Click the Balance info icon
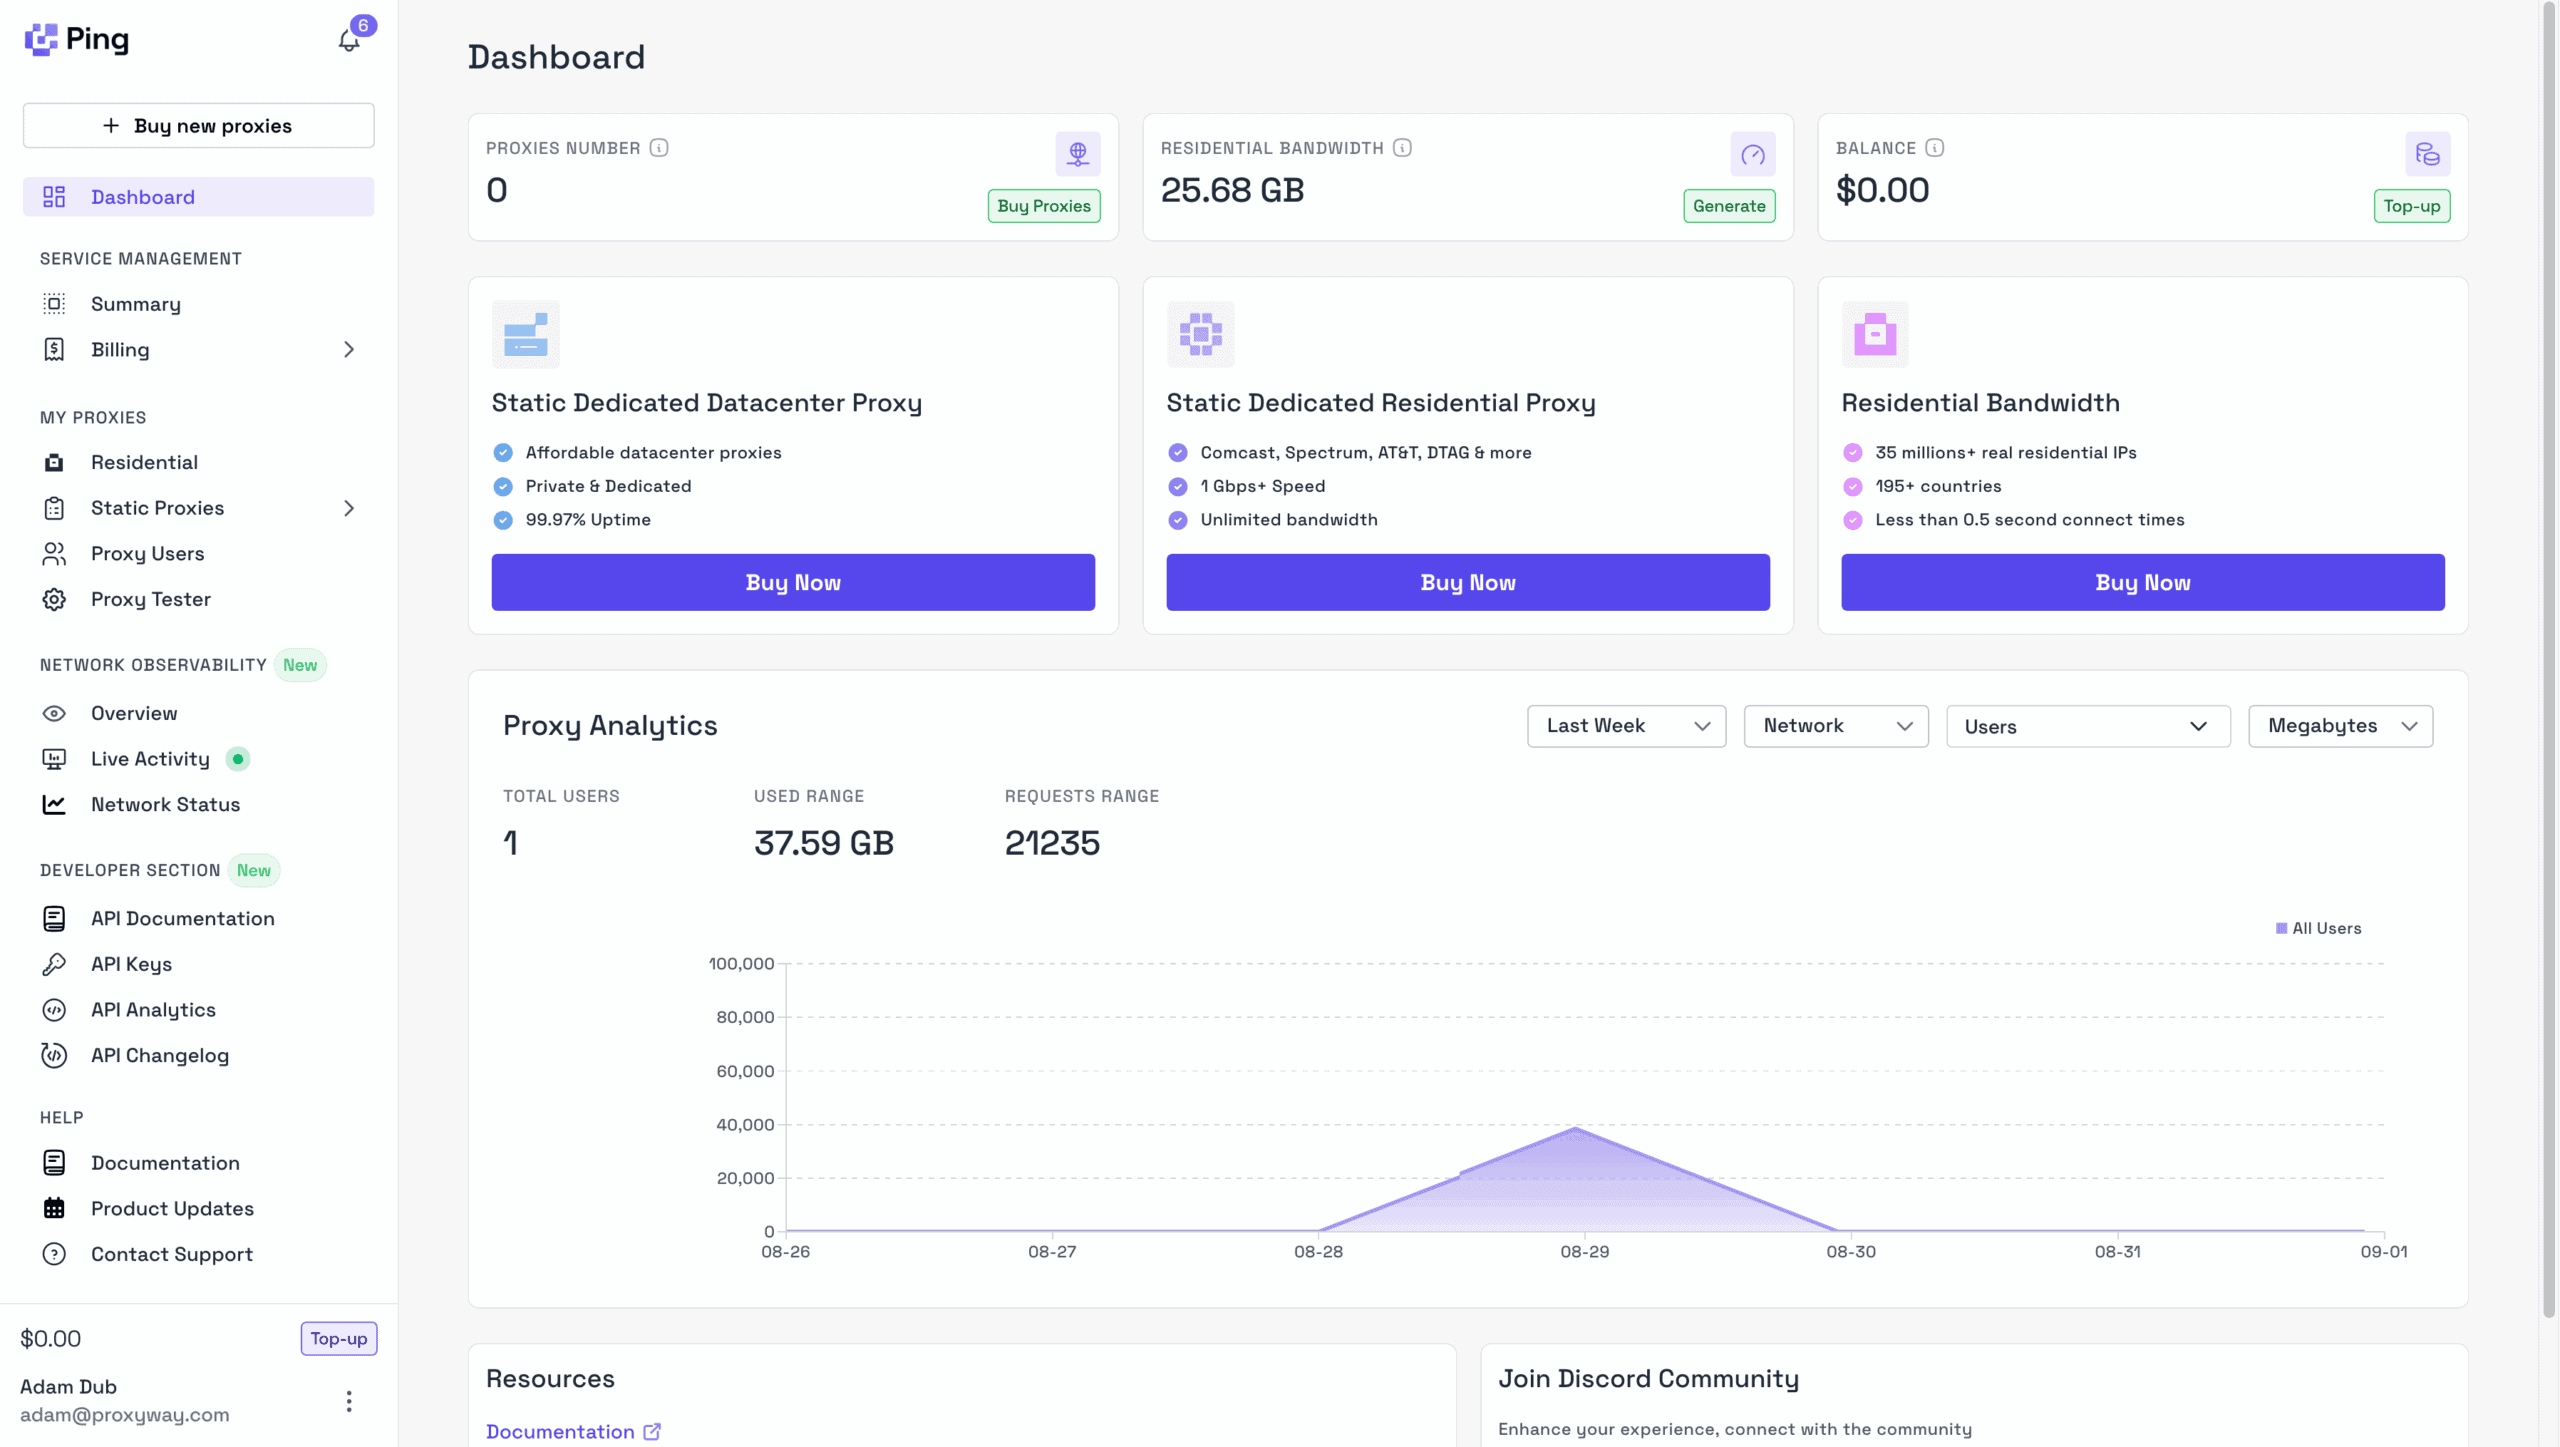This screenshot has height=1447, width=2560. click(x=1935, y=148)
